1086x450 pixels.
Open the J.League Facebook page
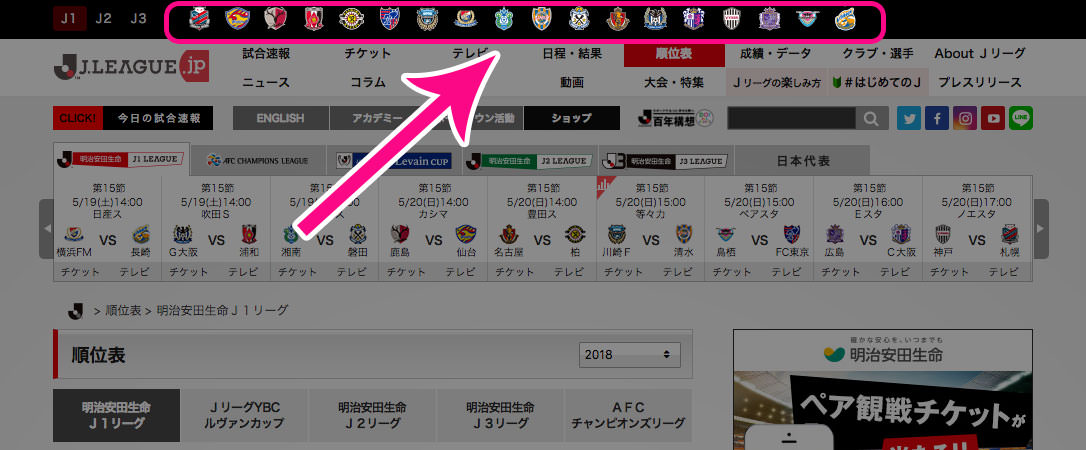click(x=936, y=118)
